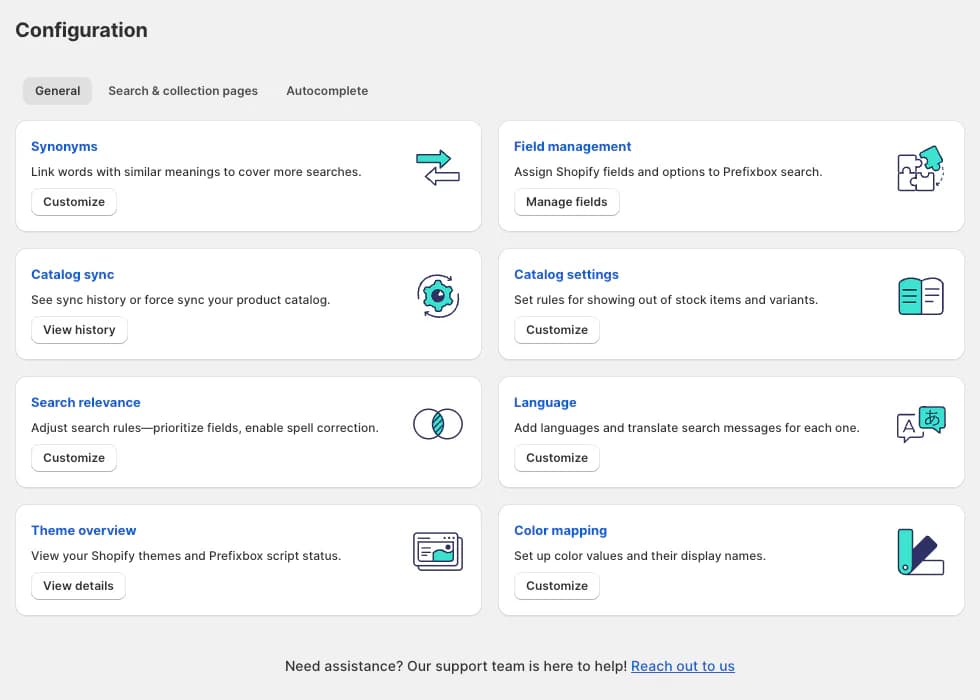
Task: Customize Synonyms settings
Action: tap(74, 202)
